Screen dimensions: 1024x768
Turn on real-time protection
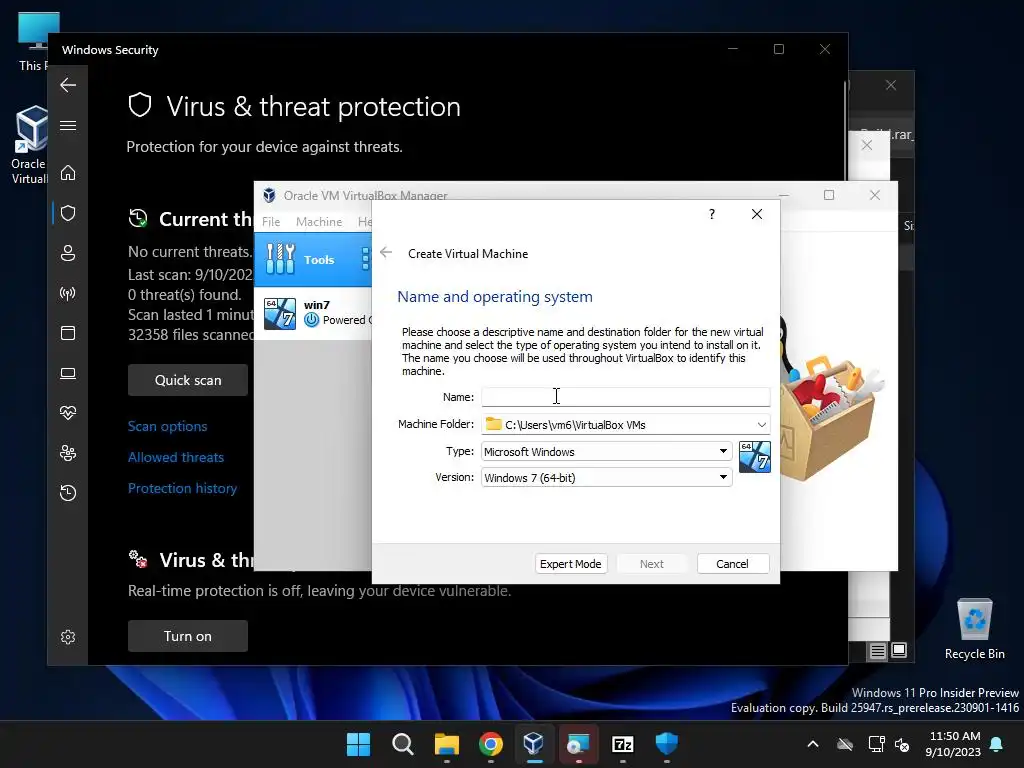click(187, 636)
